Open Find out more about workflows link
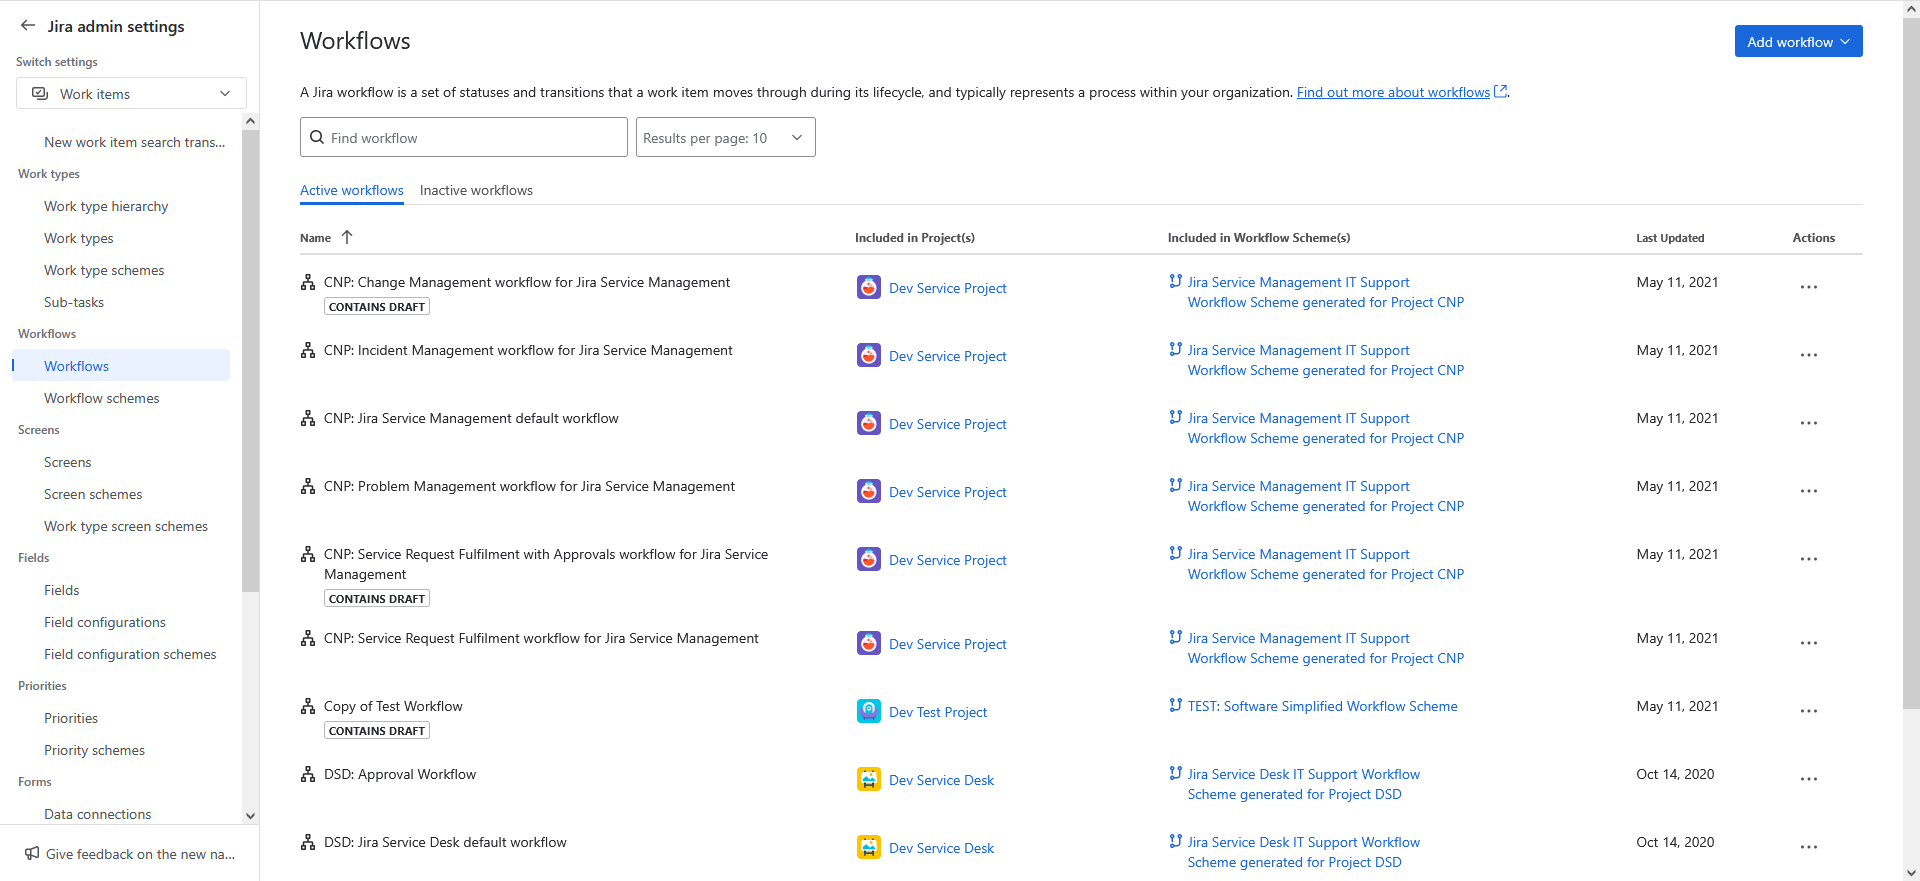The width and height of the screenshot is (1920, 881). [1393, 92]
